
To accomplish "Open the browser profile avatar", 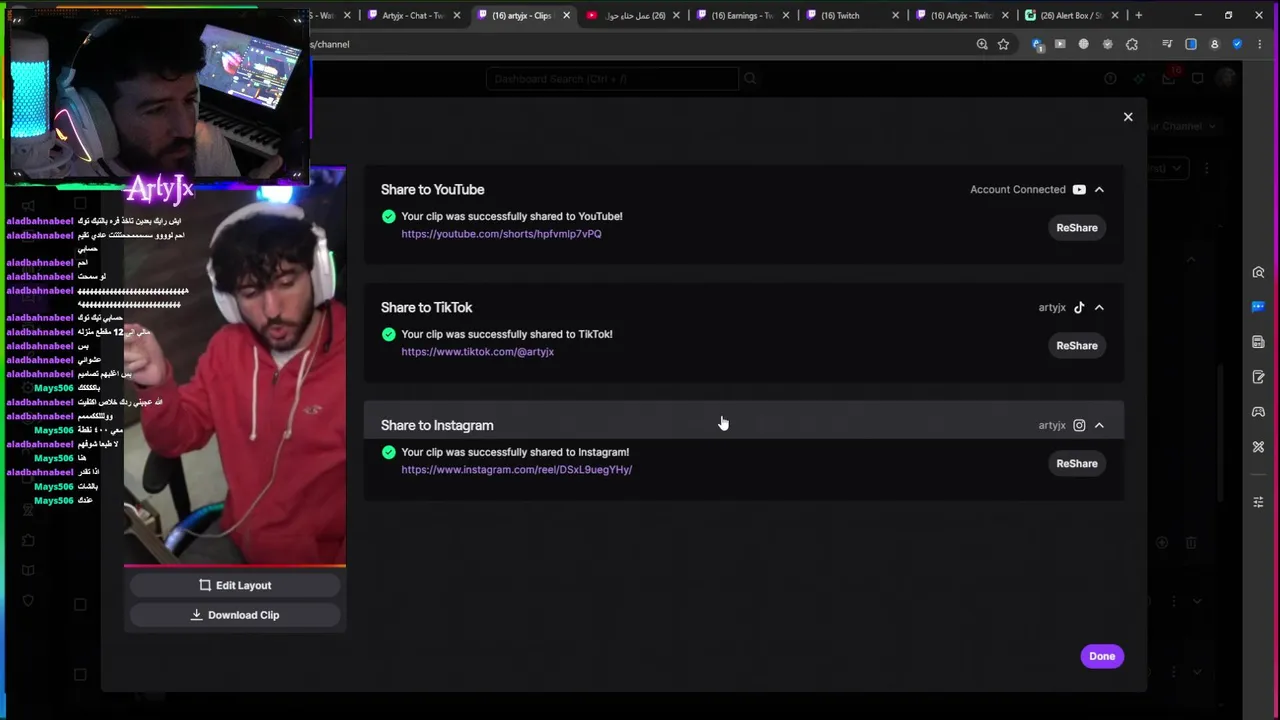I will 1215,44.
